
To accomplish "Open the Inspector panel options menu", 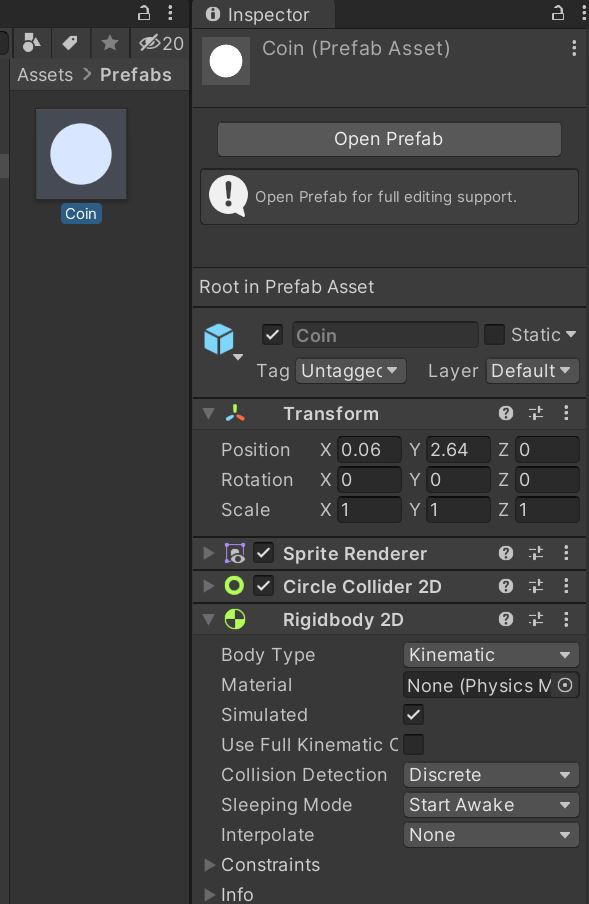I will pyautogui.click(x=584, y=13).
